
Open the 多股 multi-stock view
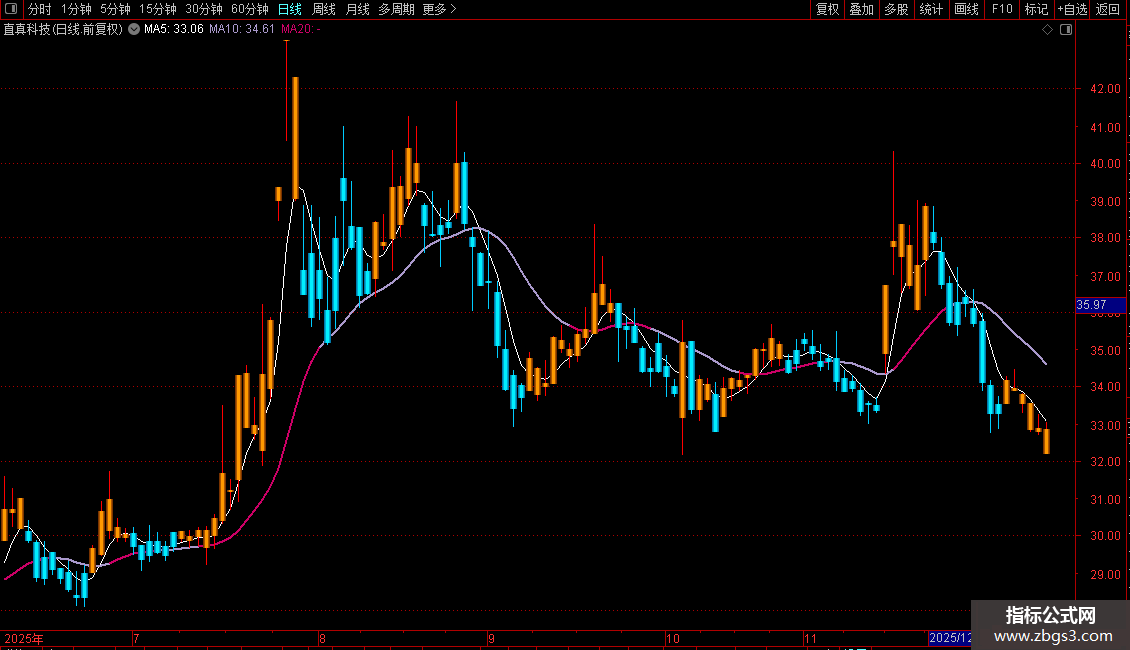click(x=896, y=9)
